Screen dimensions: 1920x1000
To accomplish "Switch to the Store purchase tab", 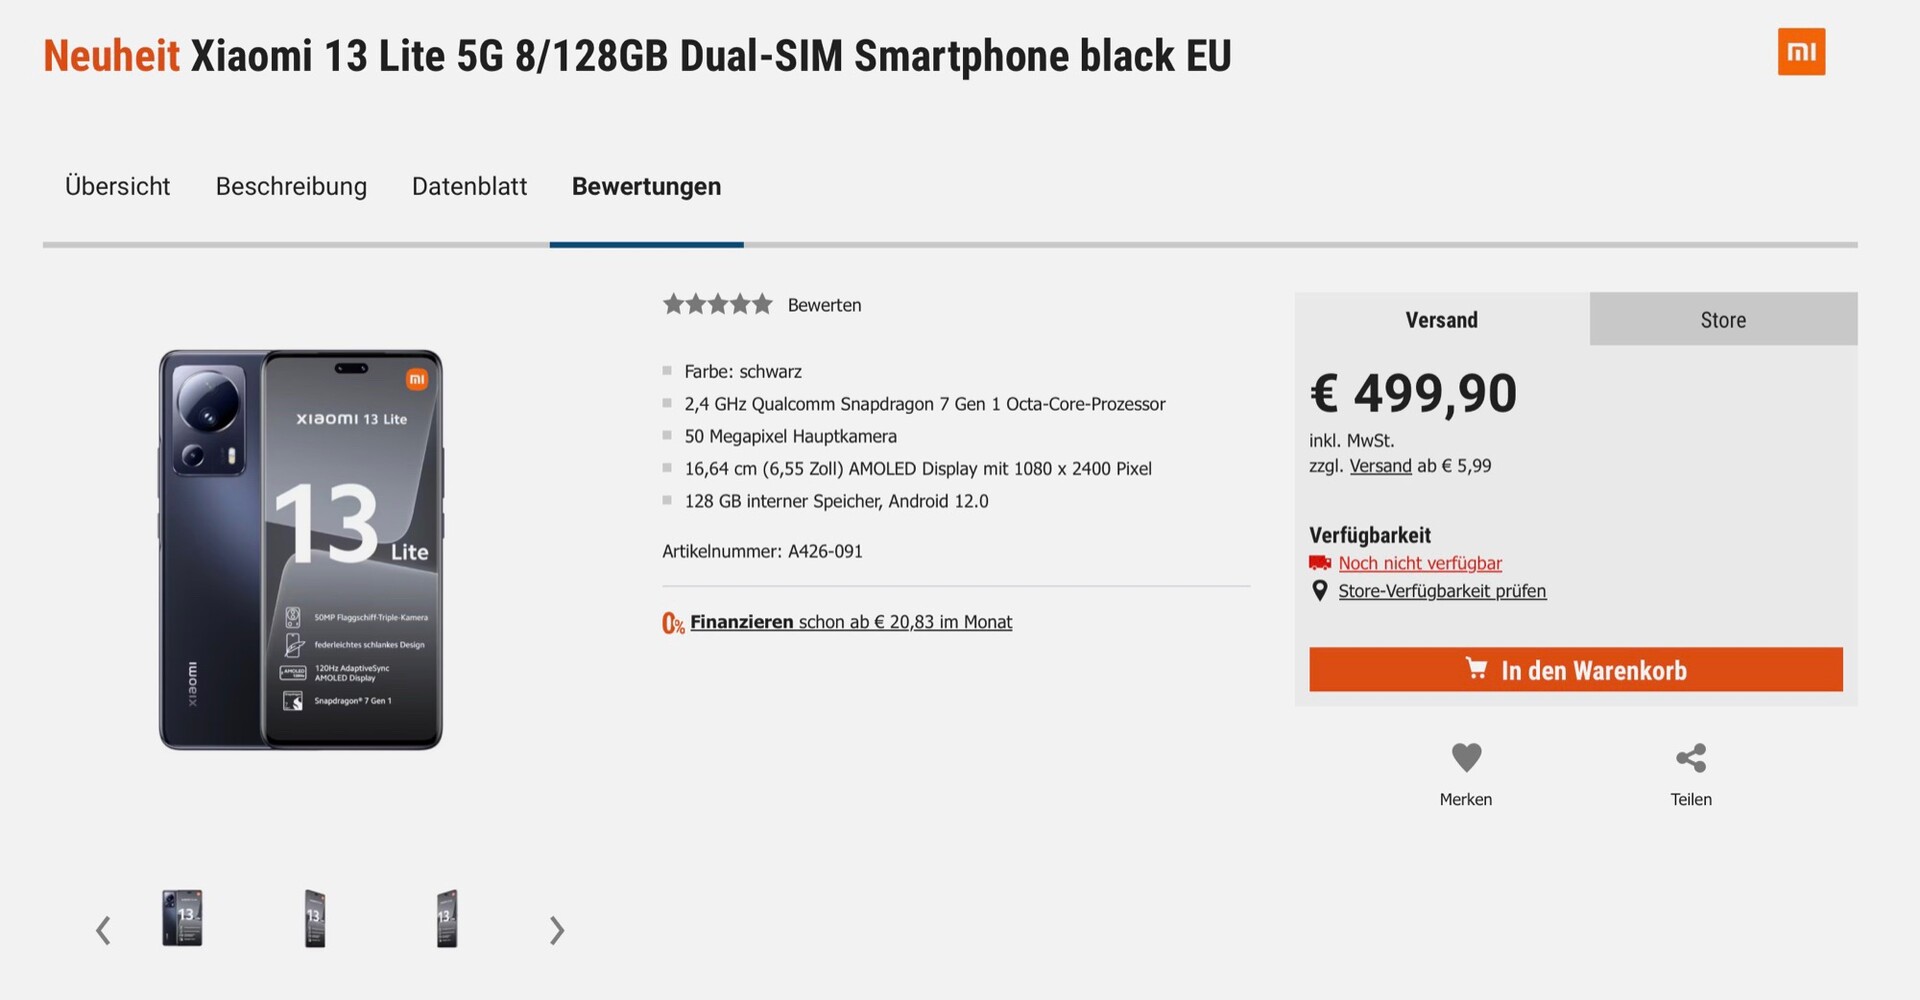I will pos(1723,320).
